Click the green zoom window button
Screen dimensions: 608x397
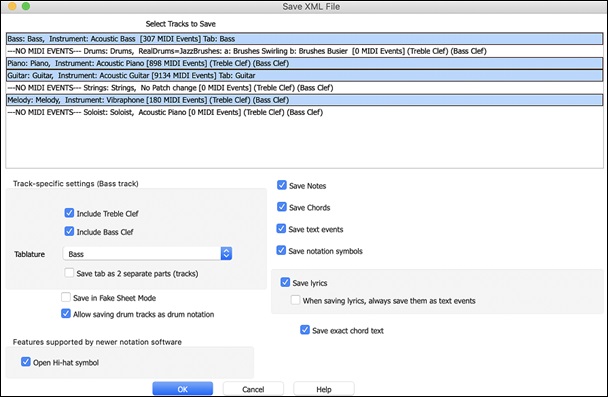26,6
